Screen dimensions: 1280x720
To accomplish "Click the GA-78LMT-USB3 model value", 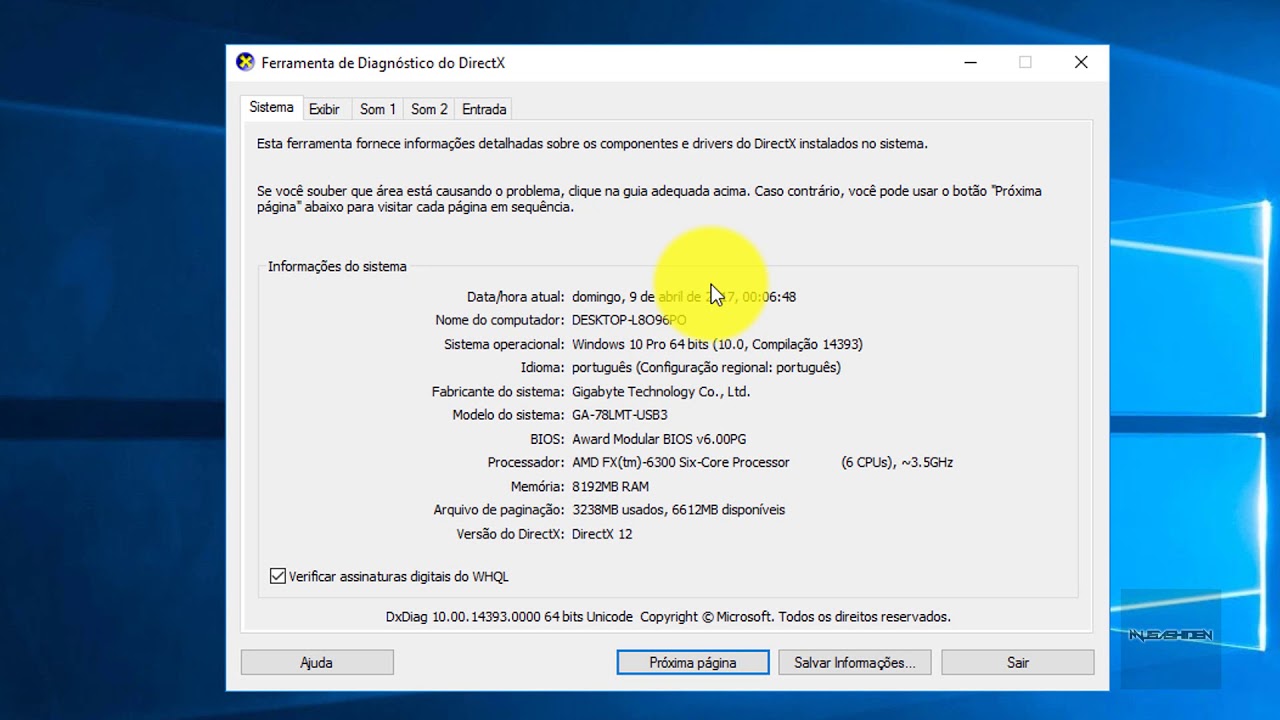I will click(x=619, y=415).
